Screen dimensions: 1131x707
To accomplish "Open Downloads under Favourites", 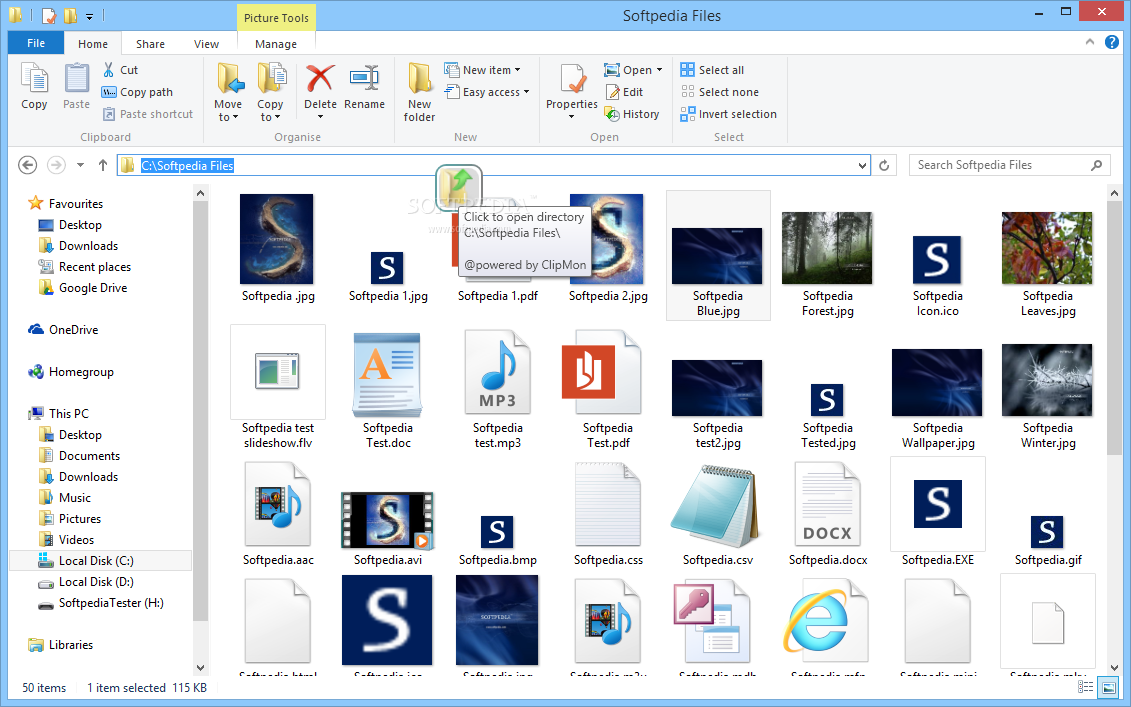I will (88, 246).
